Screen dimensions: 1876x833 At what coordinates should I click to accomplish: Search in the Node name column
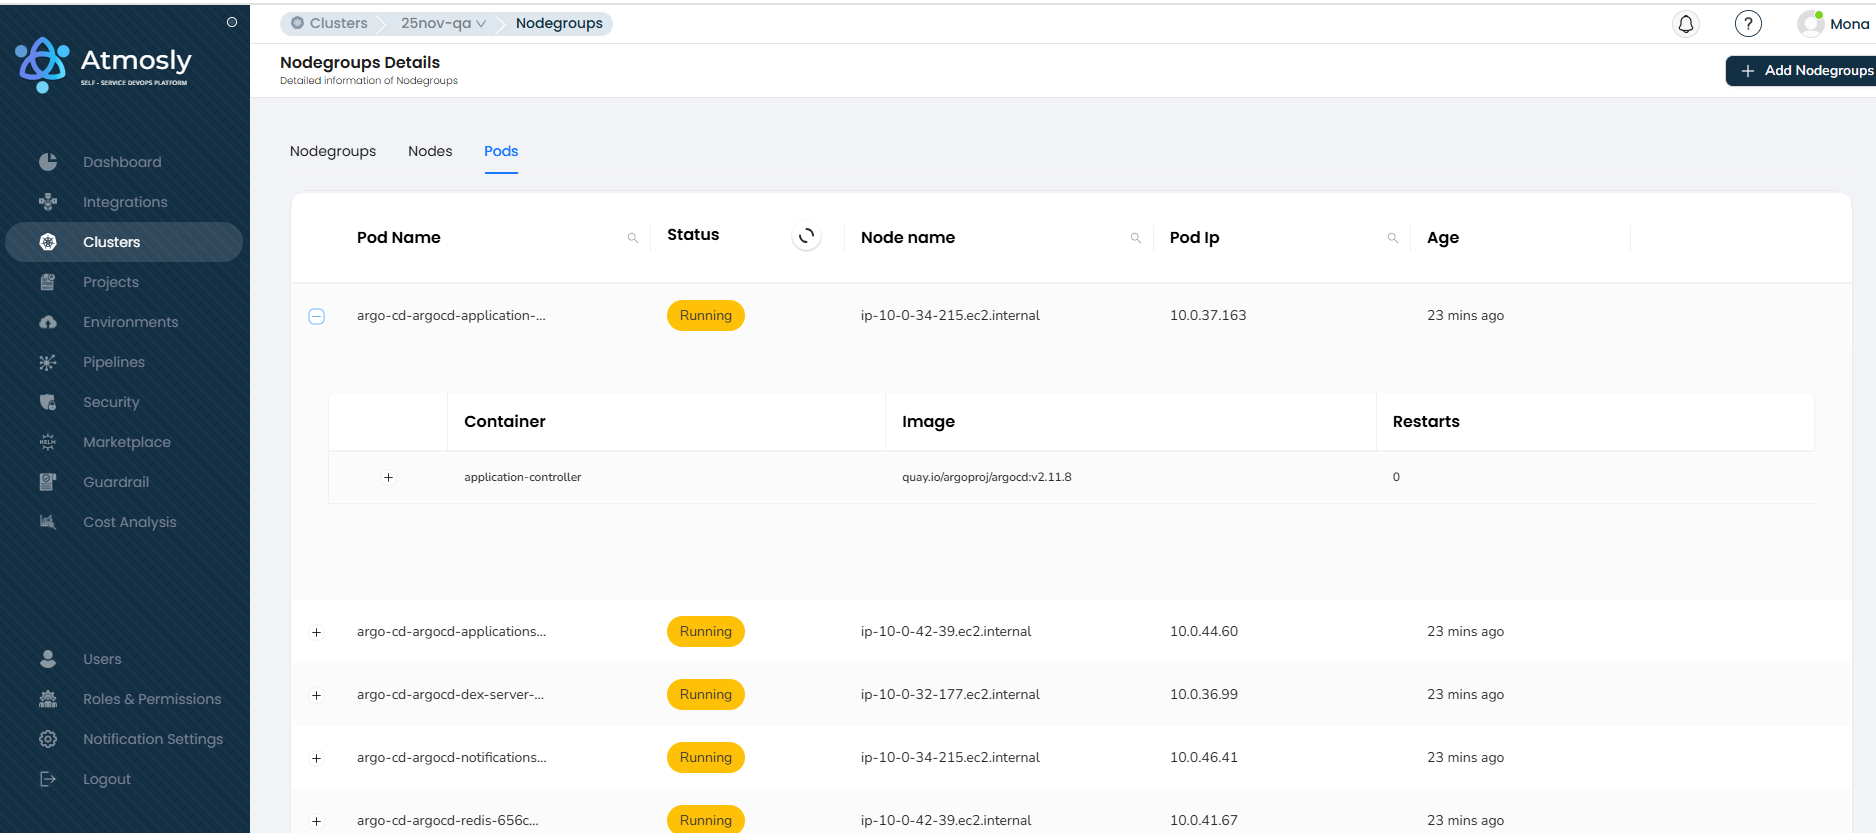[1136, 238]
